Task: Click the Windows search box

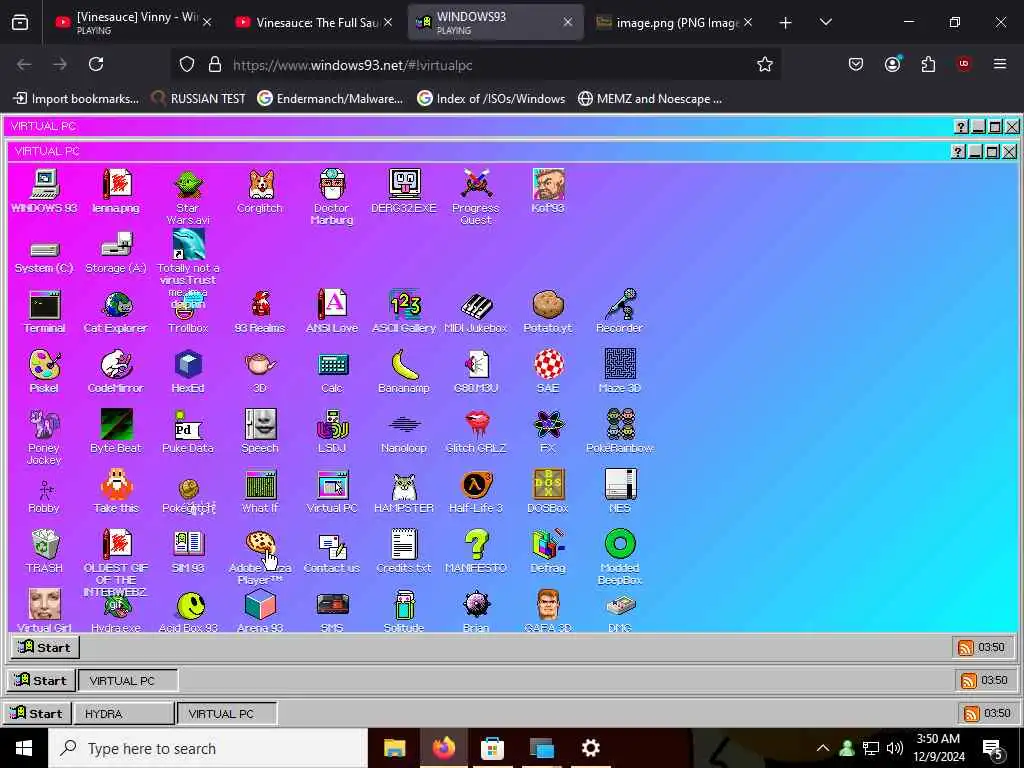Action: (208, 748)
